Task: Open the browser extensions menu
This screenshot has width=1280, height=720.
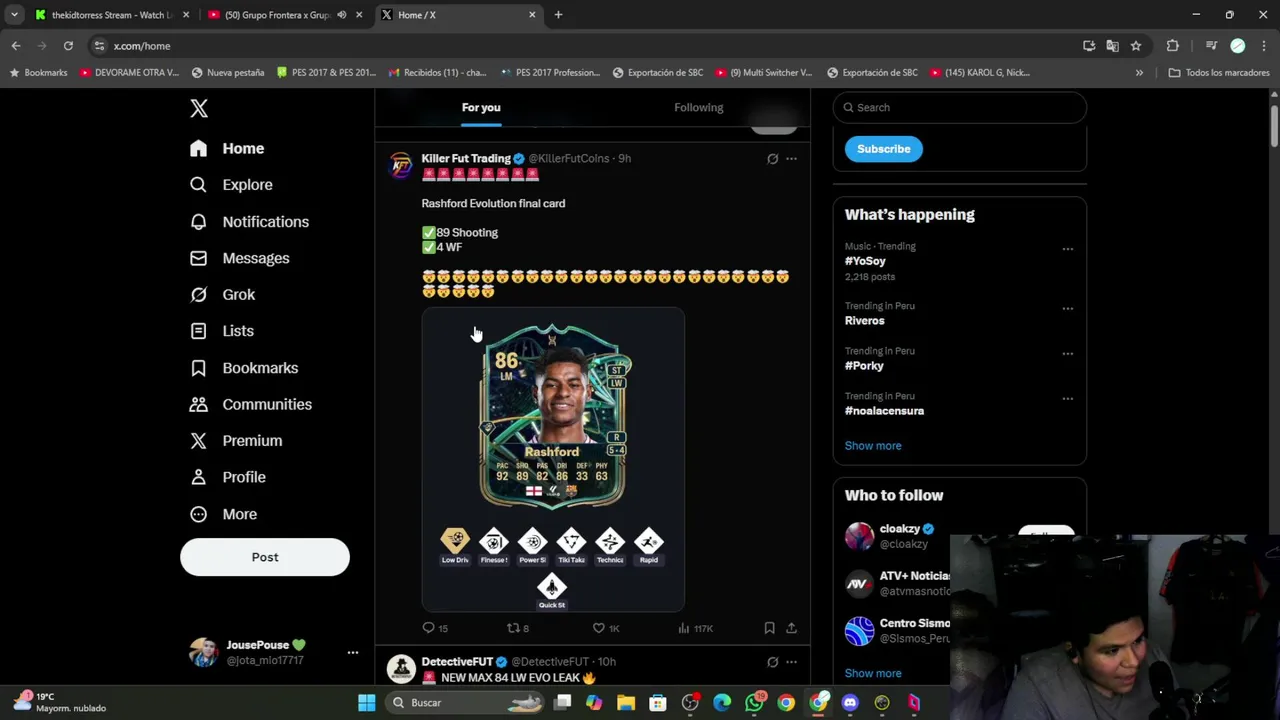Action: 1172,46
